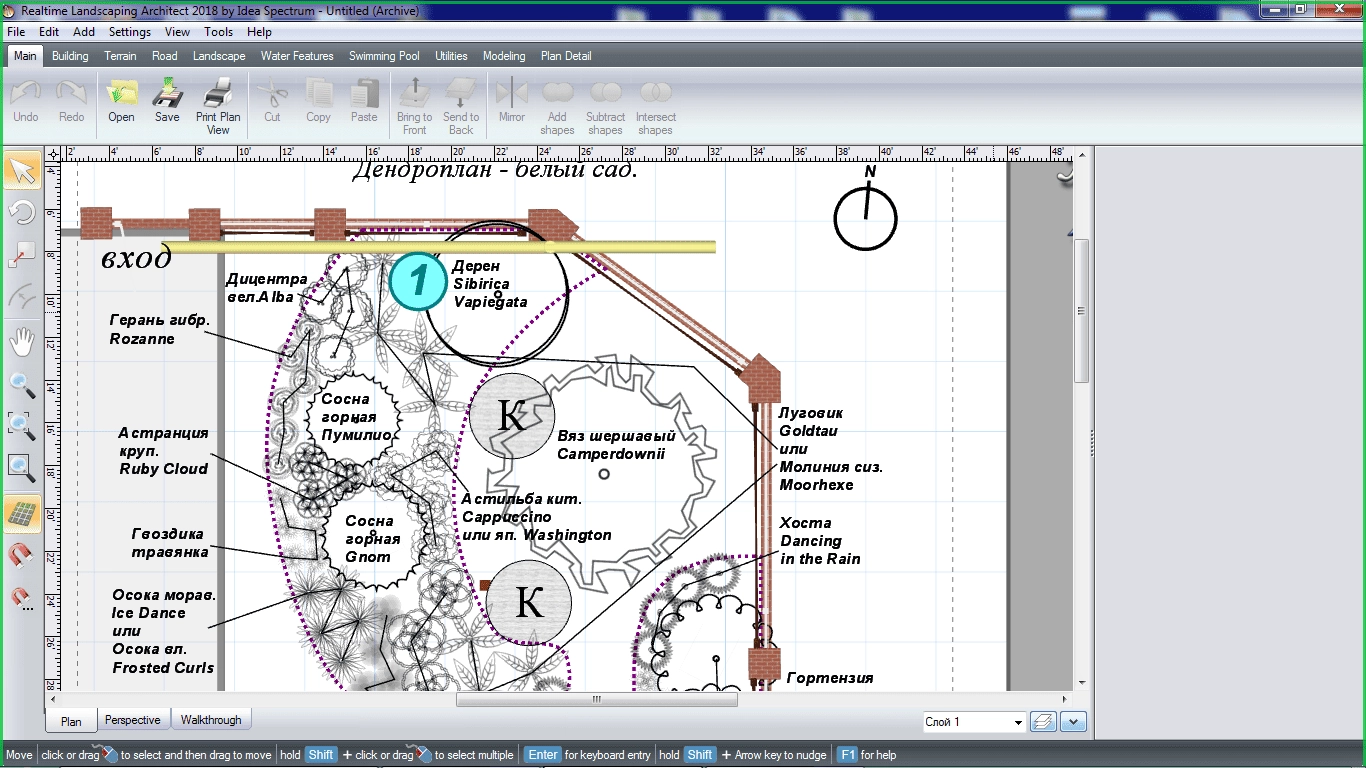Open the Edit menu
Image resolution: width=1366 pixels, height=768 pixels.
click(x=49, y=32)
